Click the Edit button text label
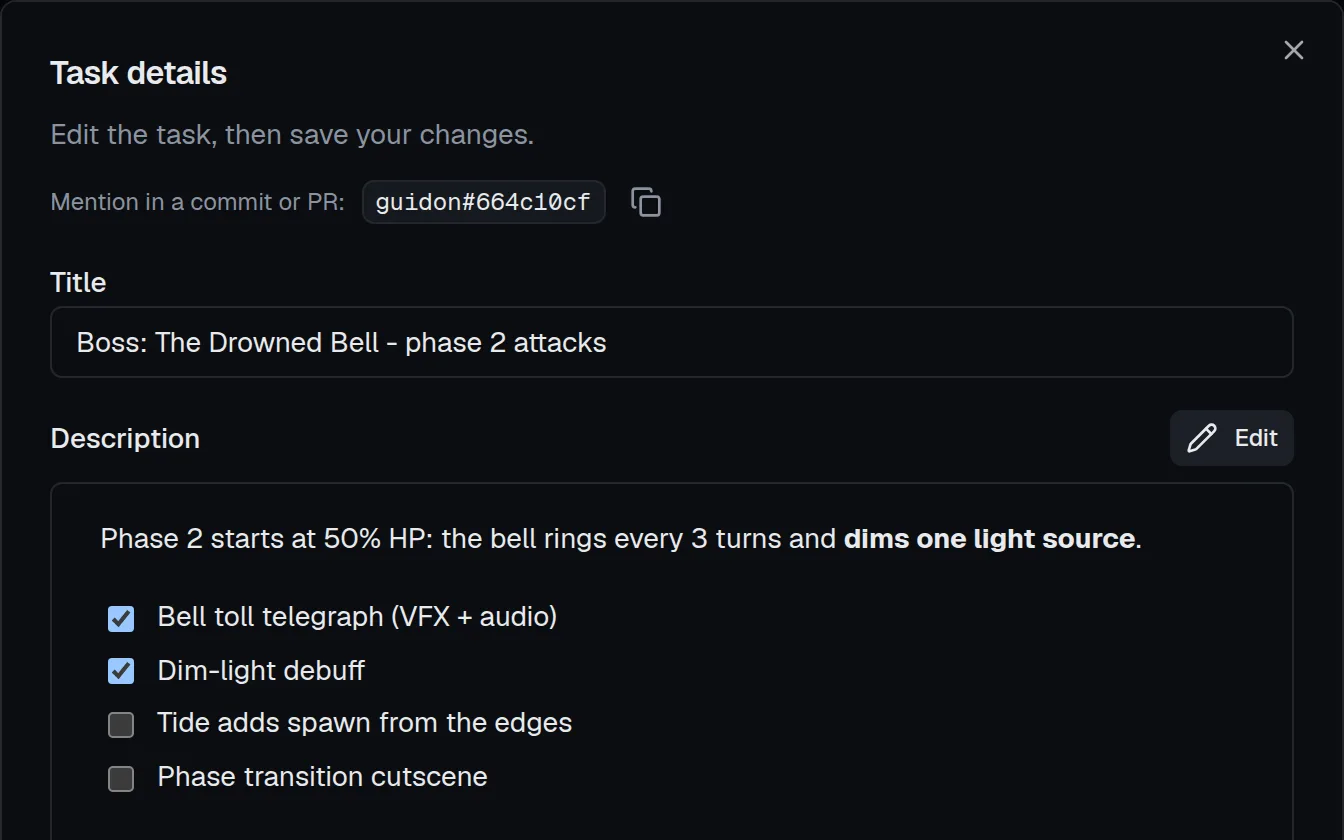The width and height of the screenshot is (1344, 840). point(1256,438)
